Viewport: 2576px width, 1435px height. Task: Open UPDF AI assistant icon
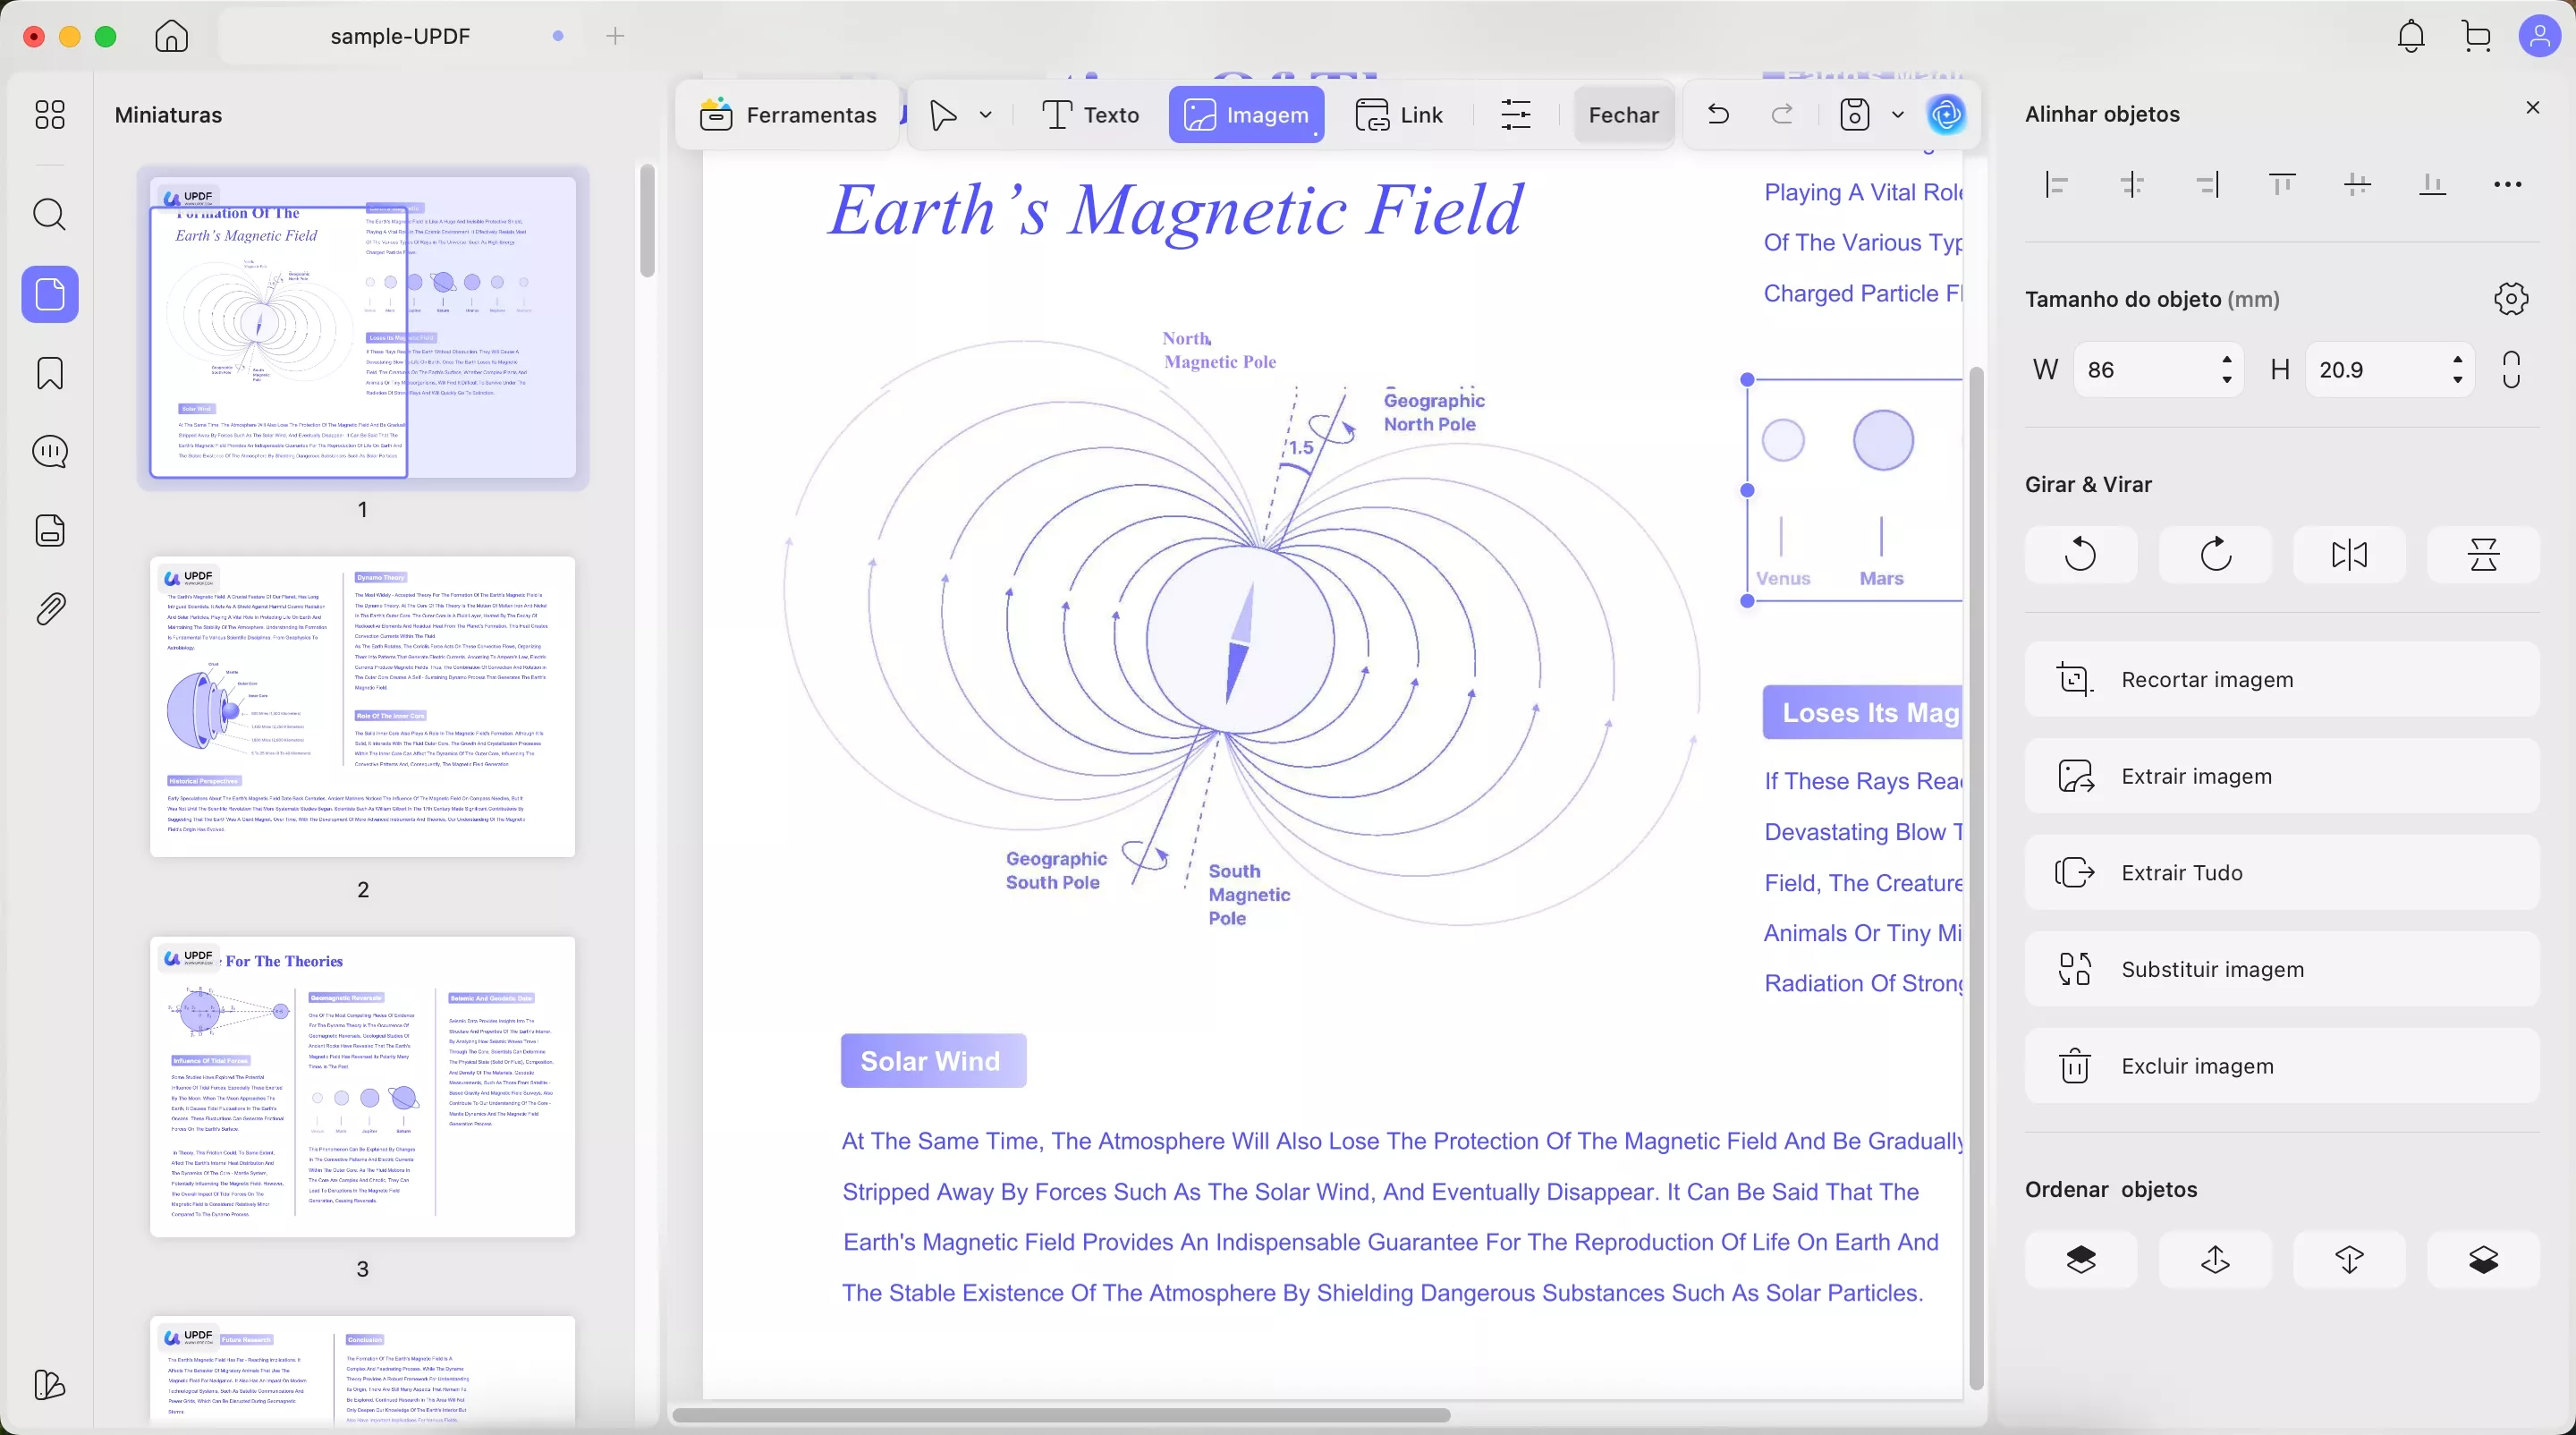click(x=1945, y=115)
